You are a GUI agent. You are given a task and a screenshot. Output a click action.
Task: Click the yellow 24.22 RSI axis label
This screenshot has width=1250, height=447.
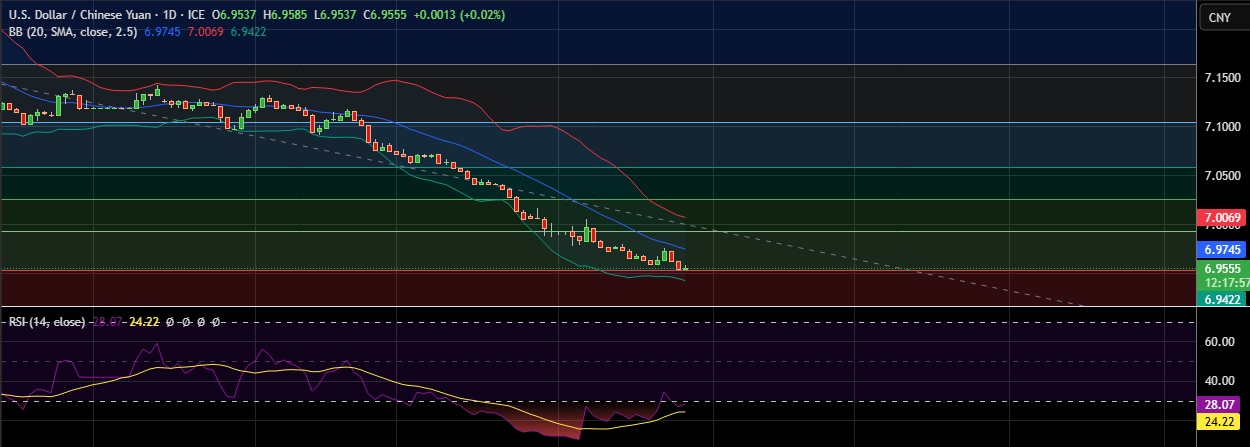tap(1223, 422)
